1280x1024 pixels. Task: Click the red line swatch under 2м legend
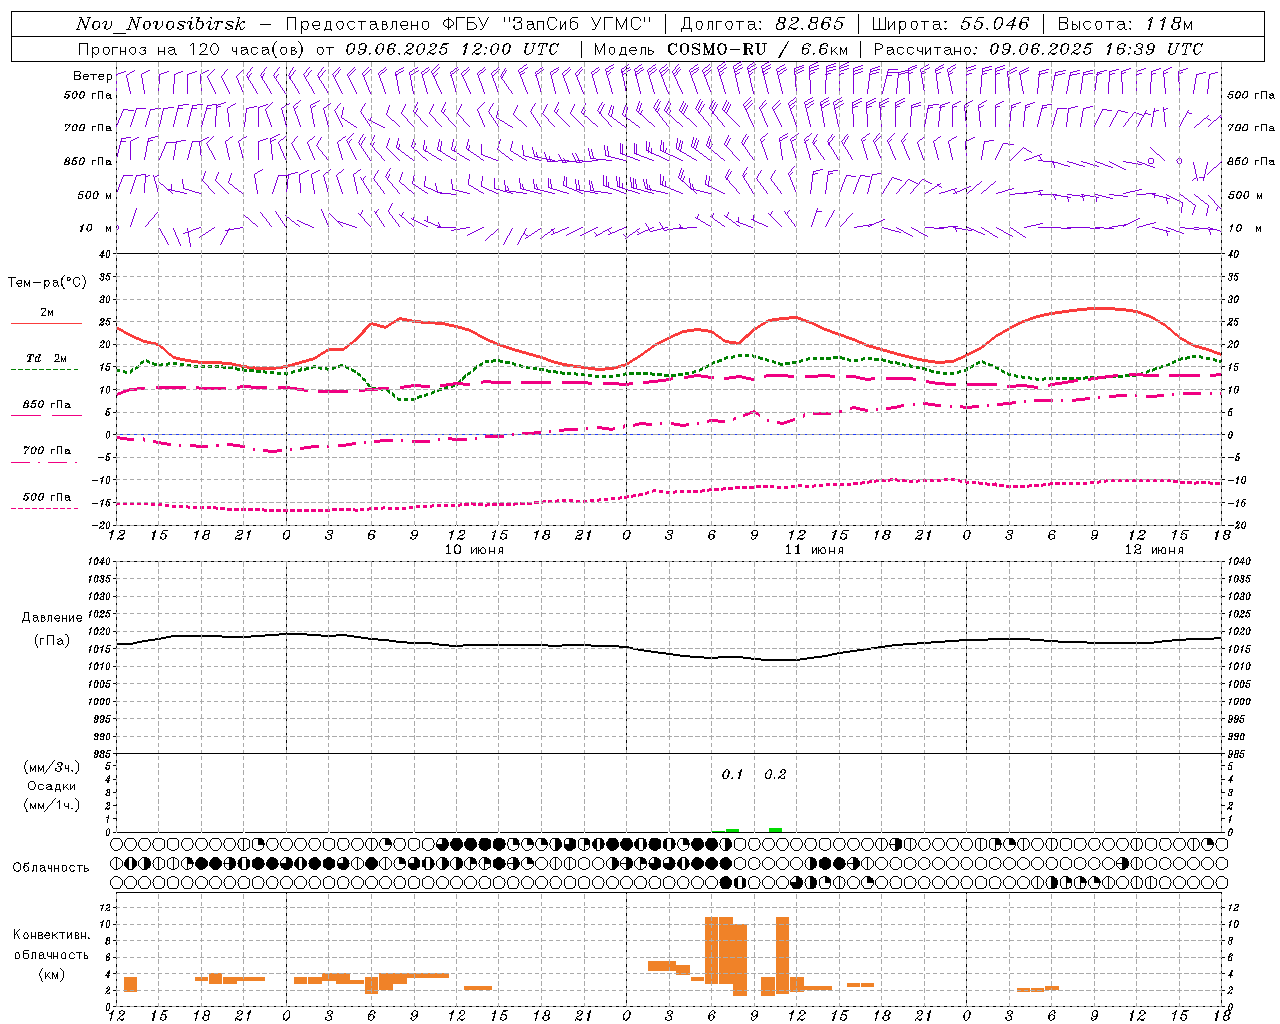click(x=46, y=323)
